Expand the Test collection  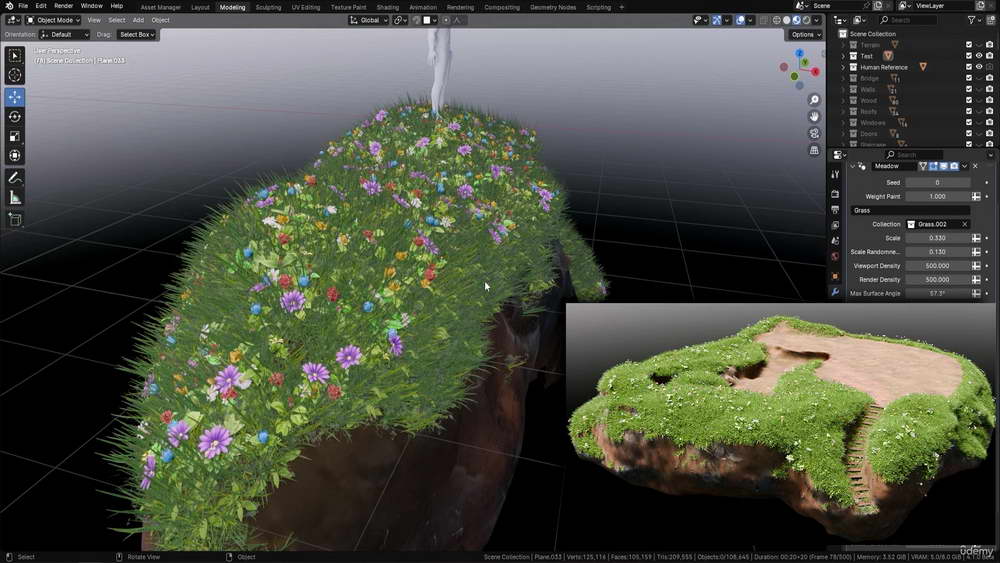click(843, 56)
